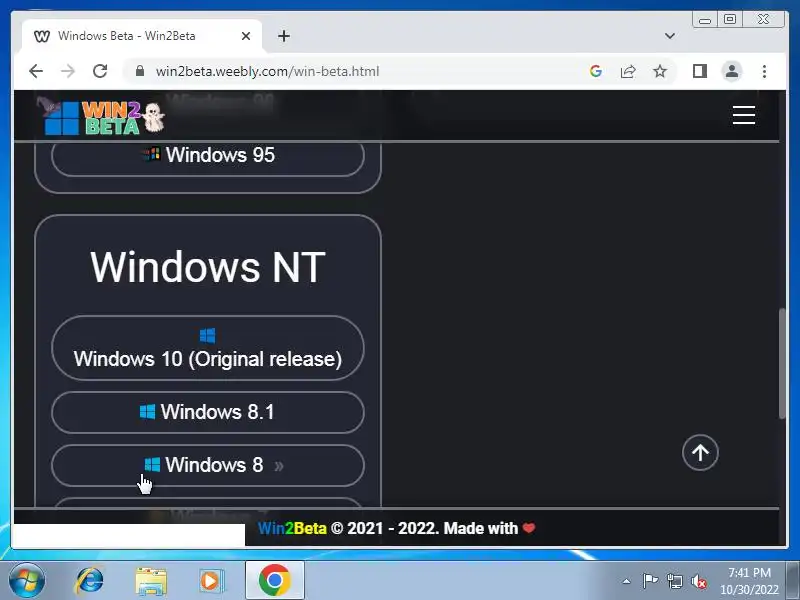Click the padlock site info icon
The height and width of the screenshot is (600, 800).
click(140, 71)
